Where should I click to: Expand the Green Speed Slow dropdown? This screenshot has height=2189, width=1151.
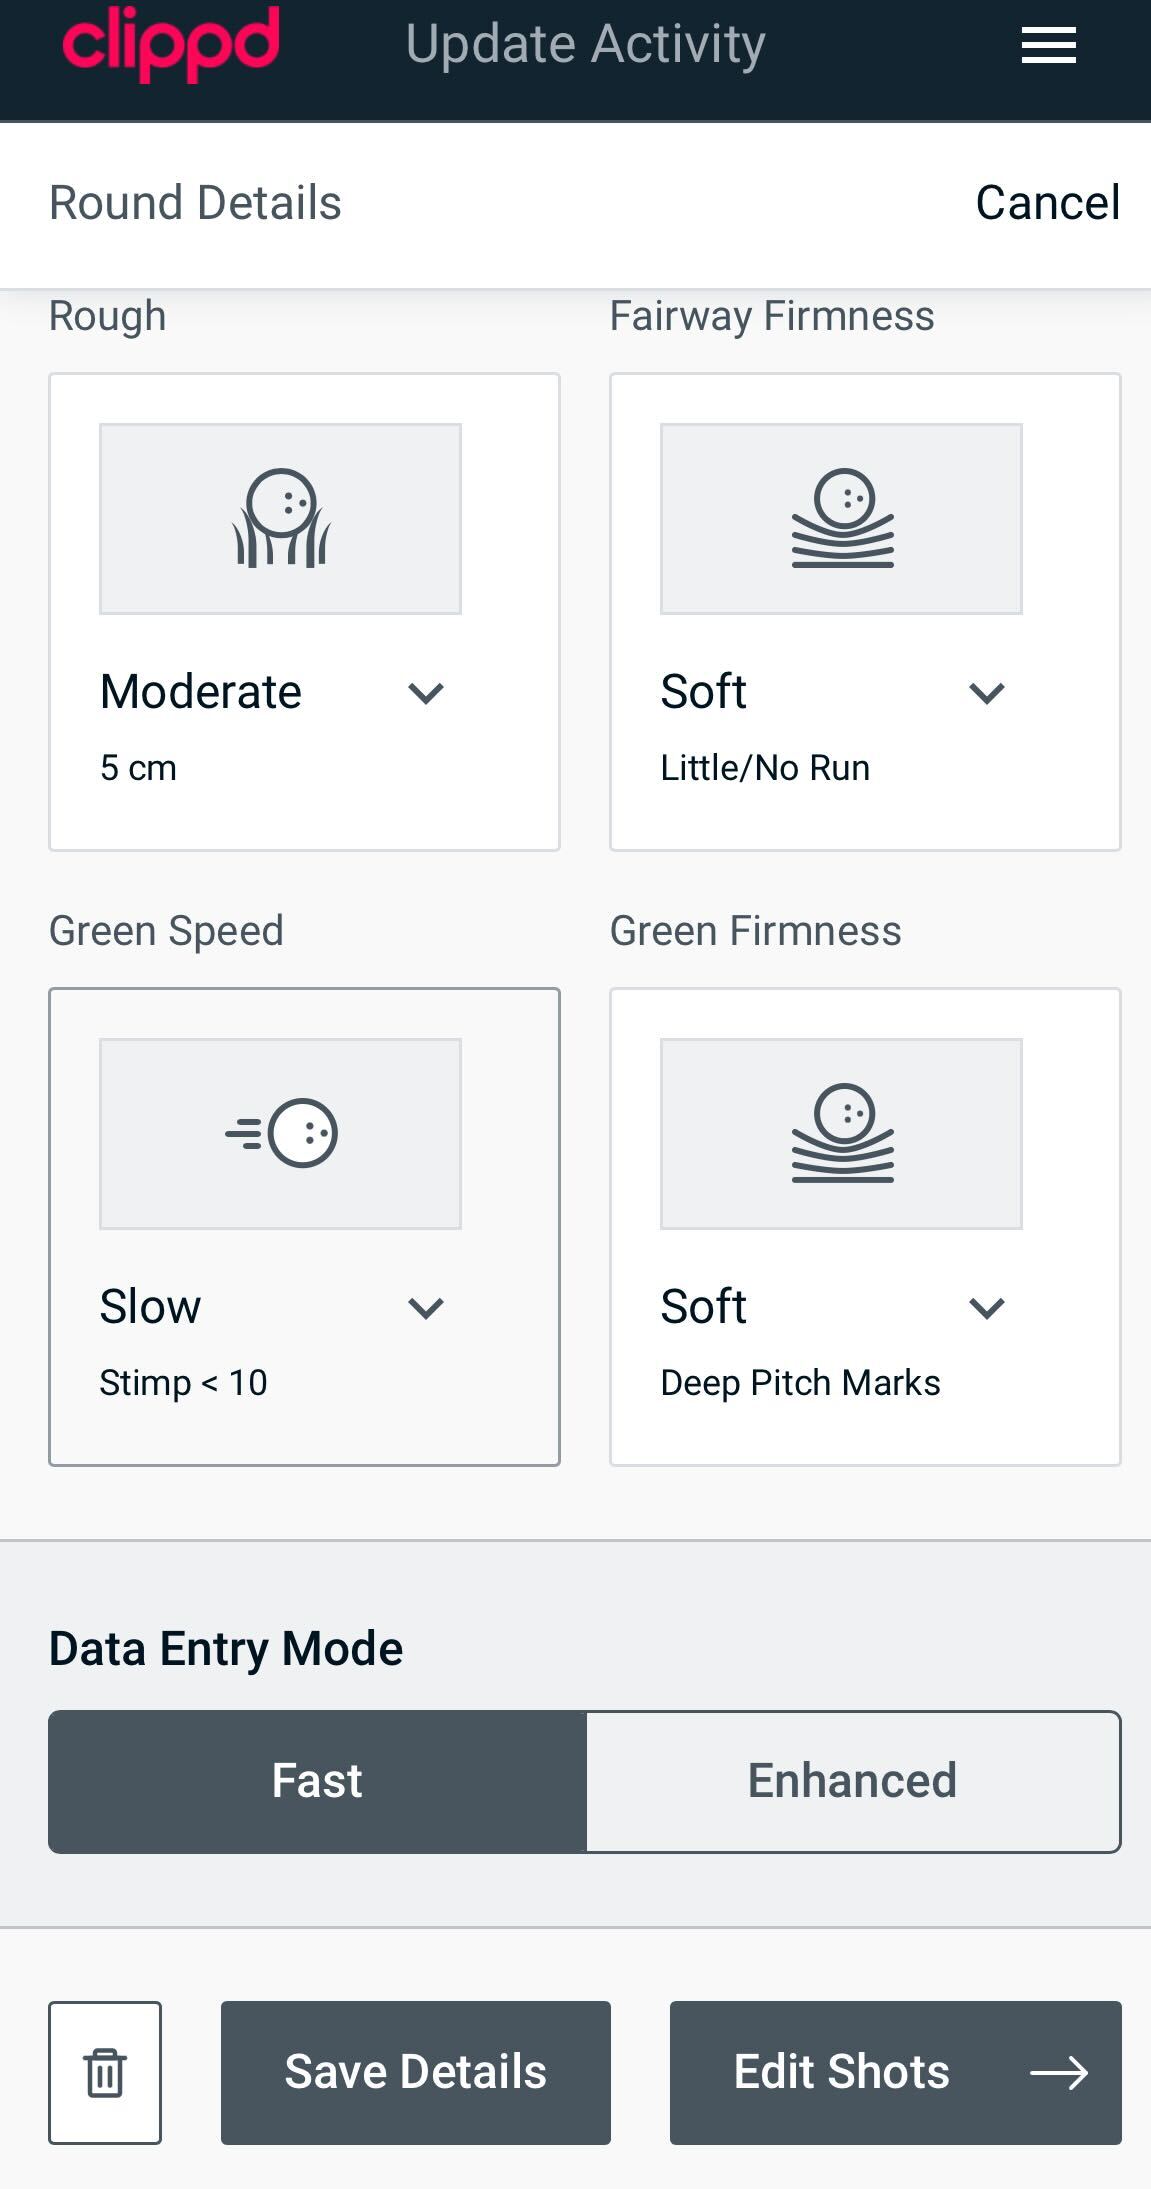click(x=426, y=1308)
